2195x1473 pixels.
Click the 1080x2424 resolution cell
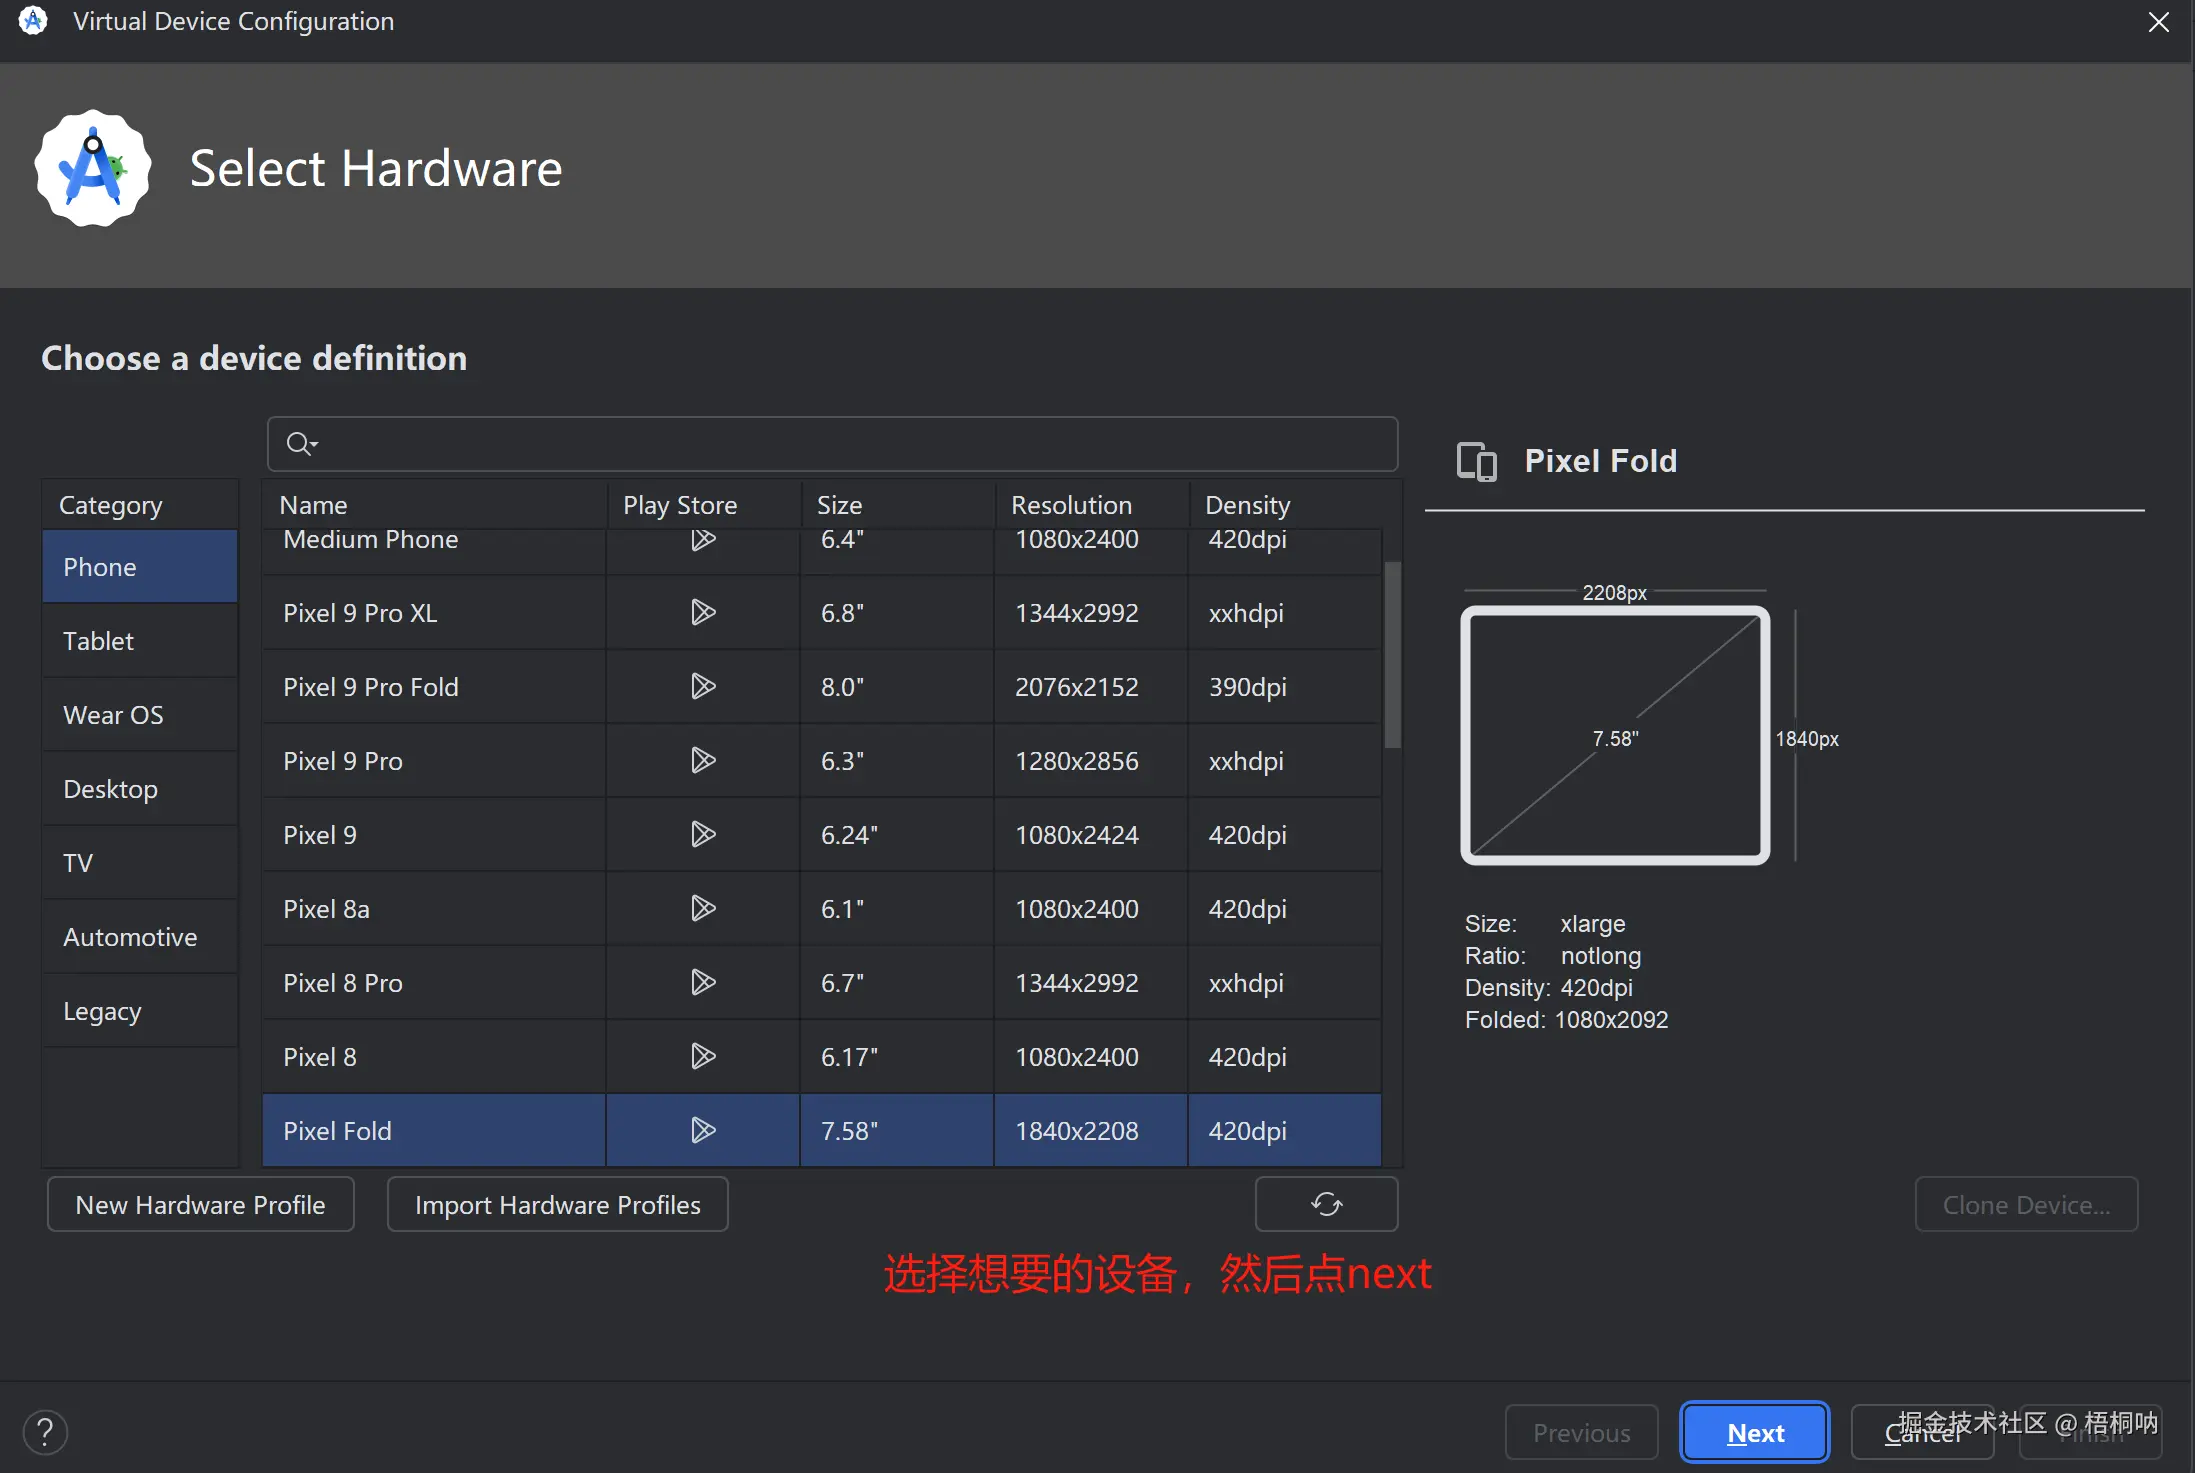point(1091,835)
